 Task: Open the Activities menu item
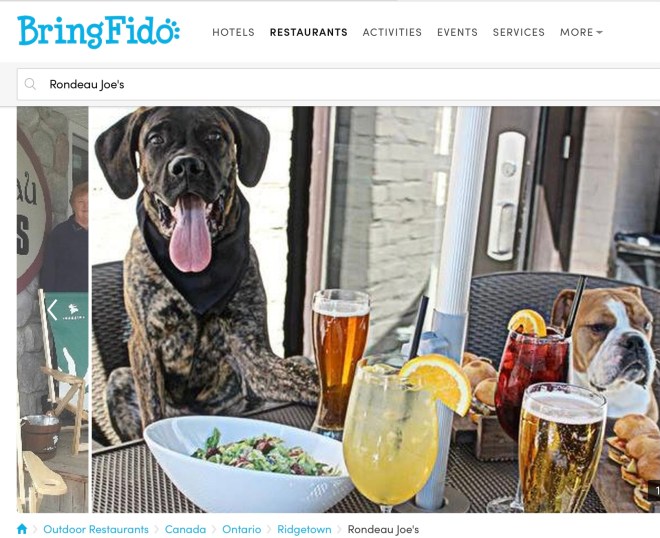point(392,32)
